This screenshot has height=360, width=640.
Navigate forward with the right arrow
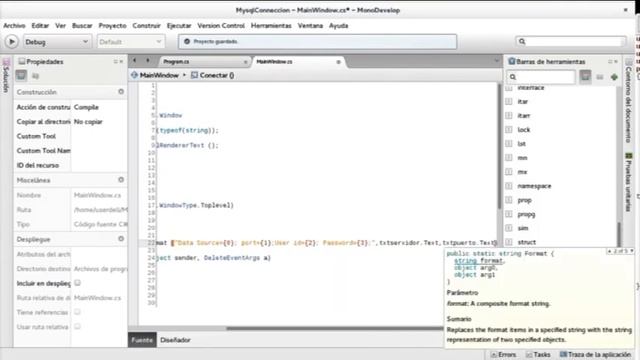click(x=147, y=60)
